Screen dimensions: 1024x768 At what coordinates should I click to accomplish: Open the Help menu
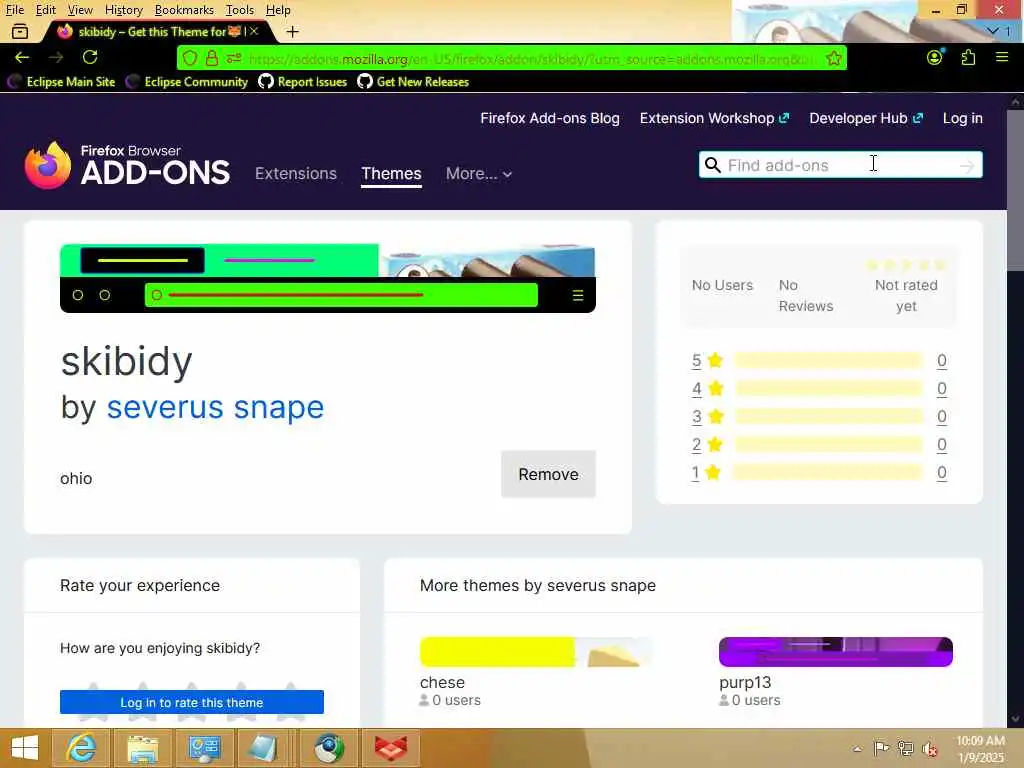(x=278, y=10)
